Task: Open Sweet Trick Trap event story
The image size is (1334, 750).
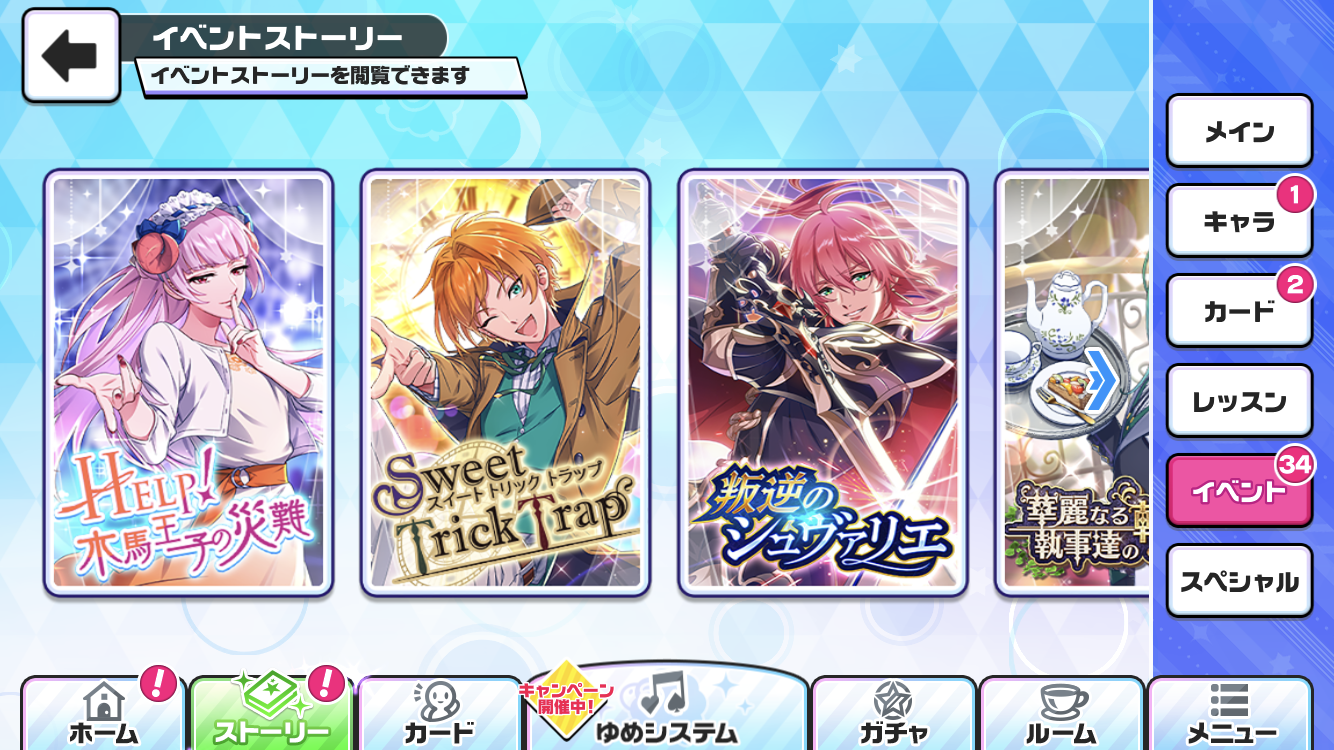Action: [x=505, y=383]
